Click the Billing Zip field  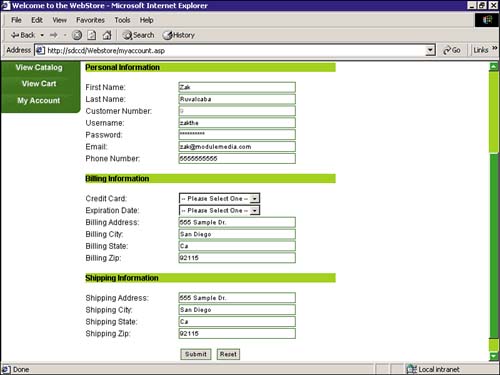pyautogui.click(x=237, y=258)
